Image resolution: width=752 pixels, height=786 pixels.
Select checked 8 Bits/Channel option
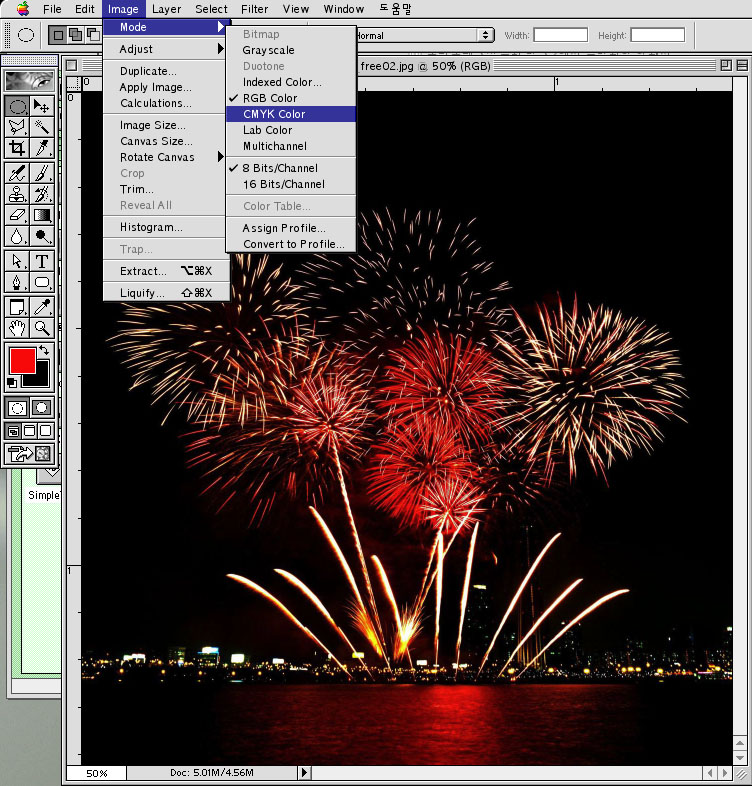tap(279, 168)
